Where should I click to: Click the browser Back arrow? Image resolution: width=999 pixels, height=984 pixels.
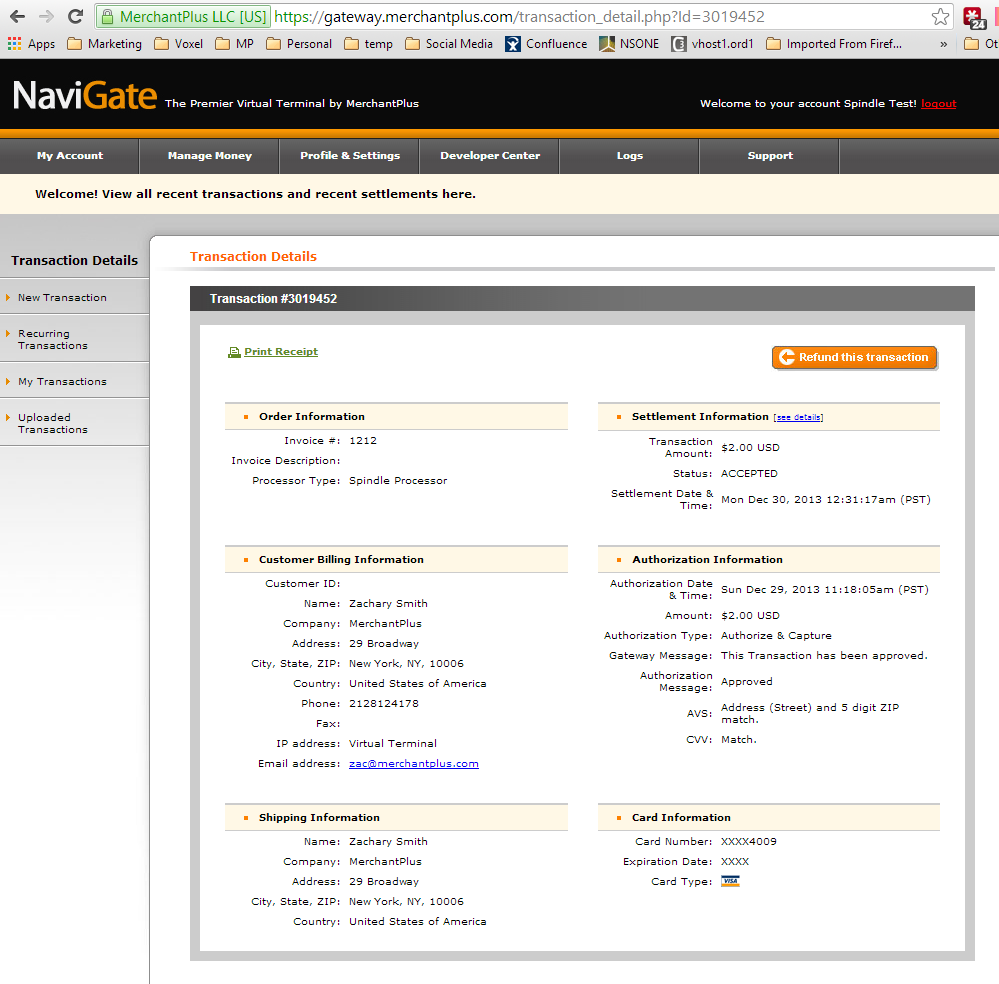click(17, 17)
